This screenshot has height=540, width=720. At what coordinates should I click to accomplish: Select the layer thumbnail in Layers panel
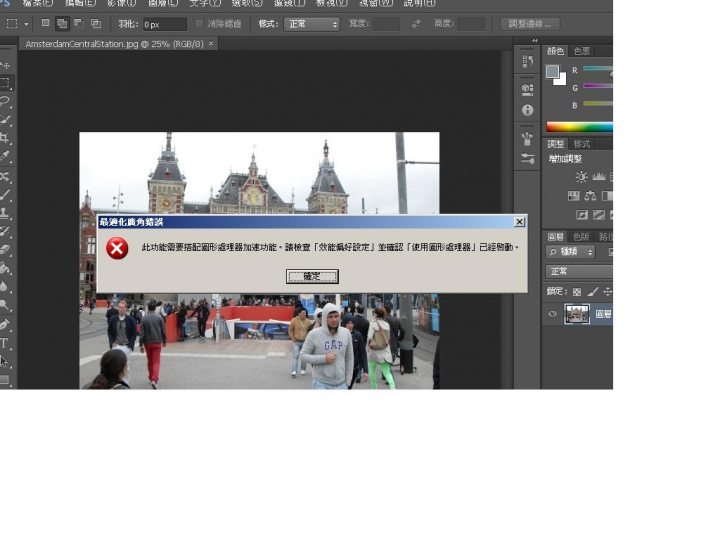[577, 314]
